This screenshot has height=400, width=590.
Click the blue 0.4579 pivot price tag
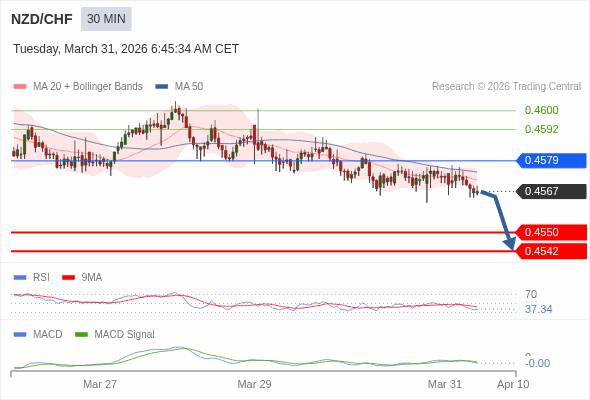[551, 161]
